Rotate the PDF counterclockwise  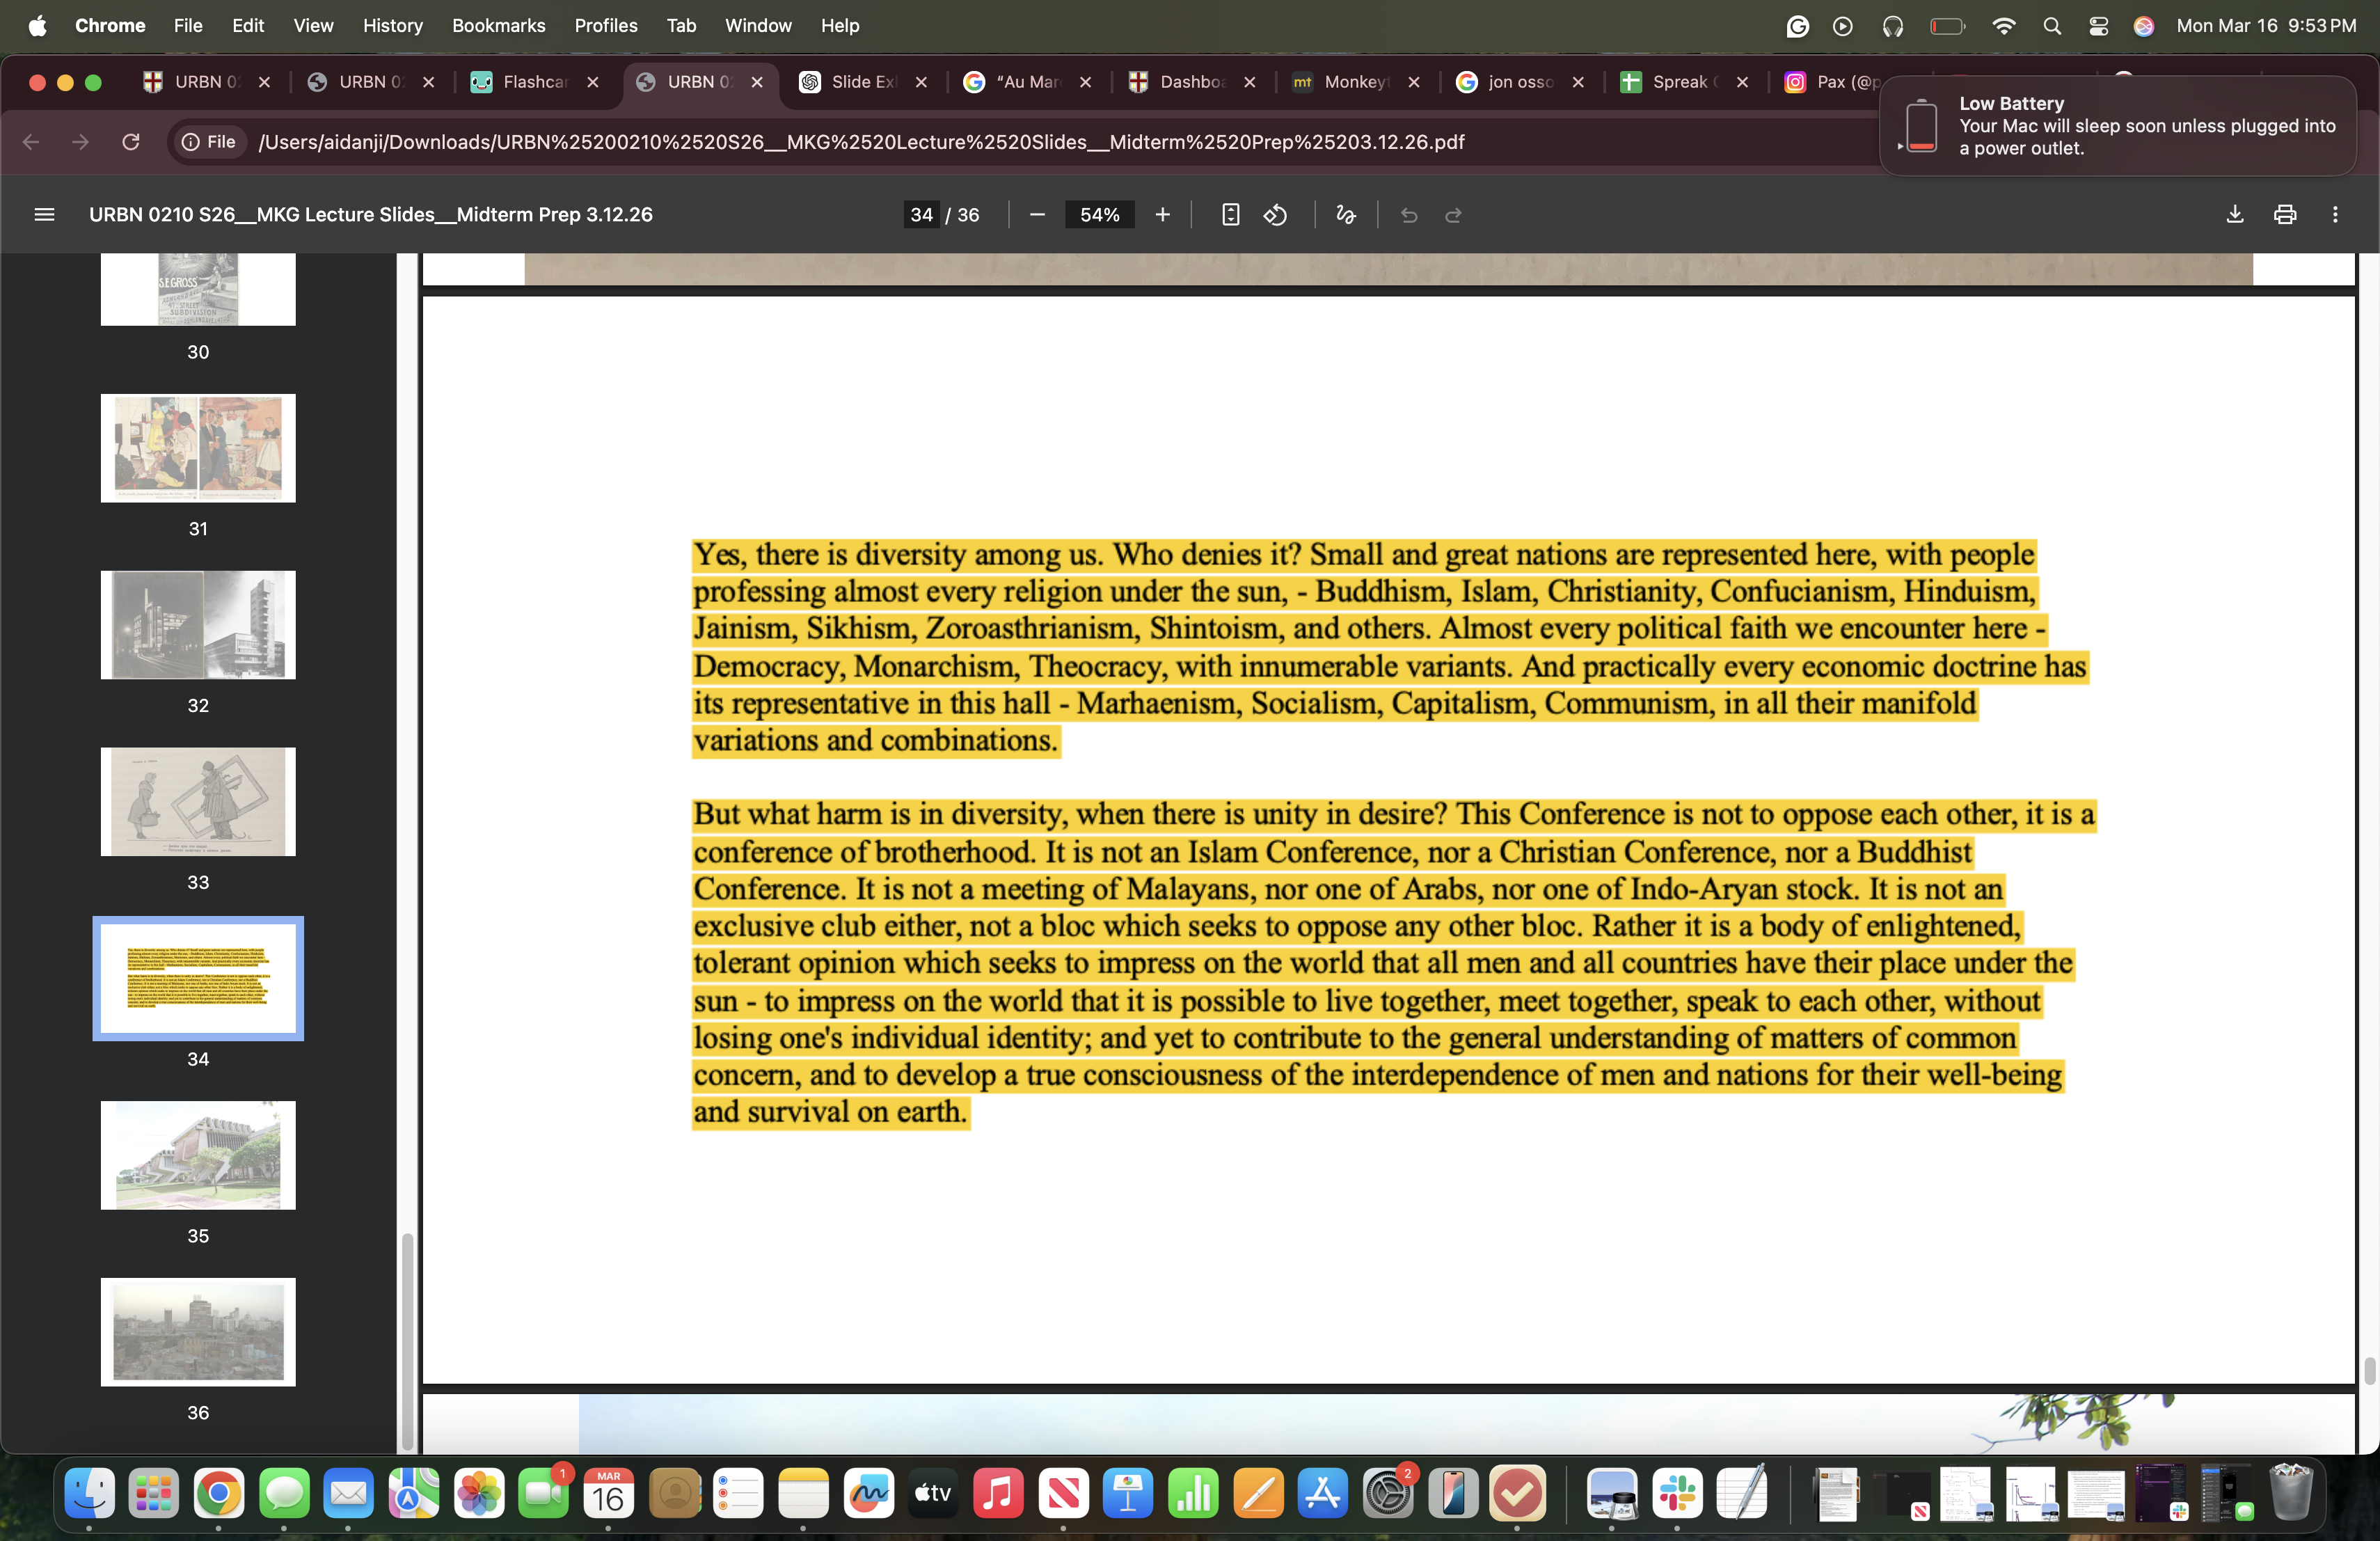pos(1275,215)
